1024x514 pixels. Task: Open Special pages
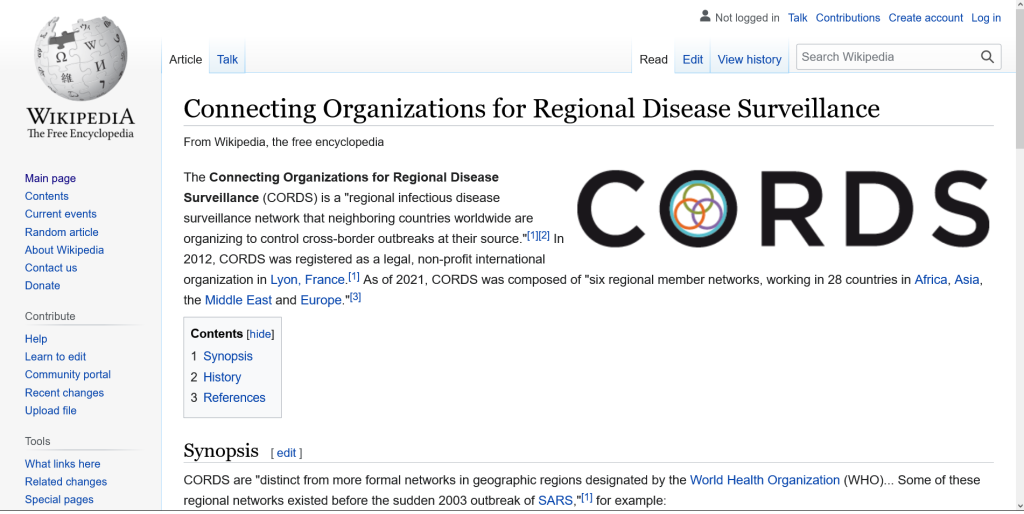coord(59,500)
